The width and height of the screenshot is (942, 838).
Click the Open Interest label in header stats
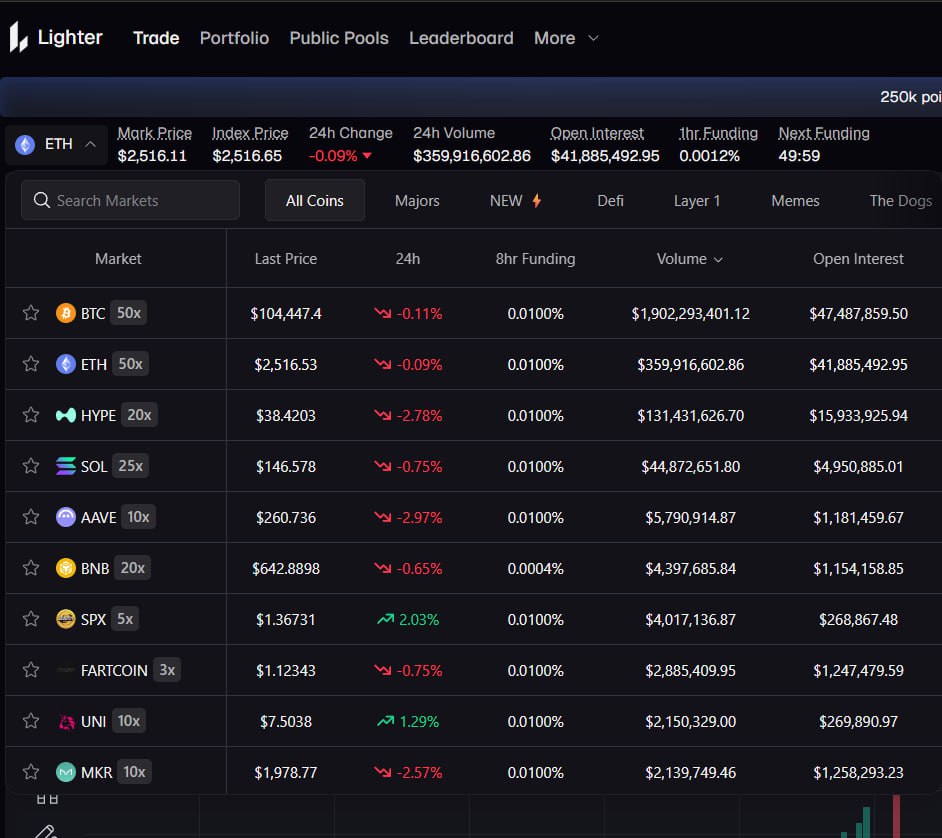pos(597,133)
